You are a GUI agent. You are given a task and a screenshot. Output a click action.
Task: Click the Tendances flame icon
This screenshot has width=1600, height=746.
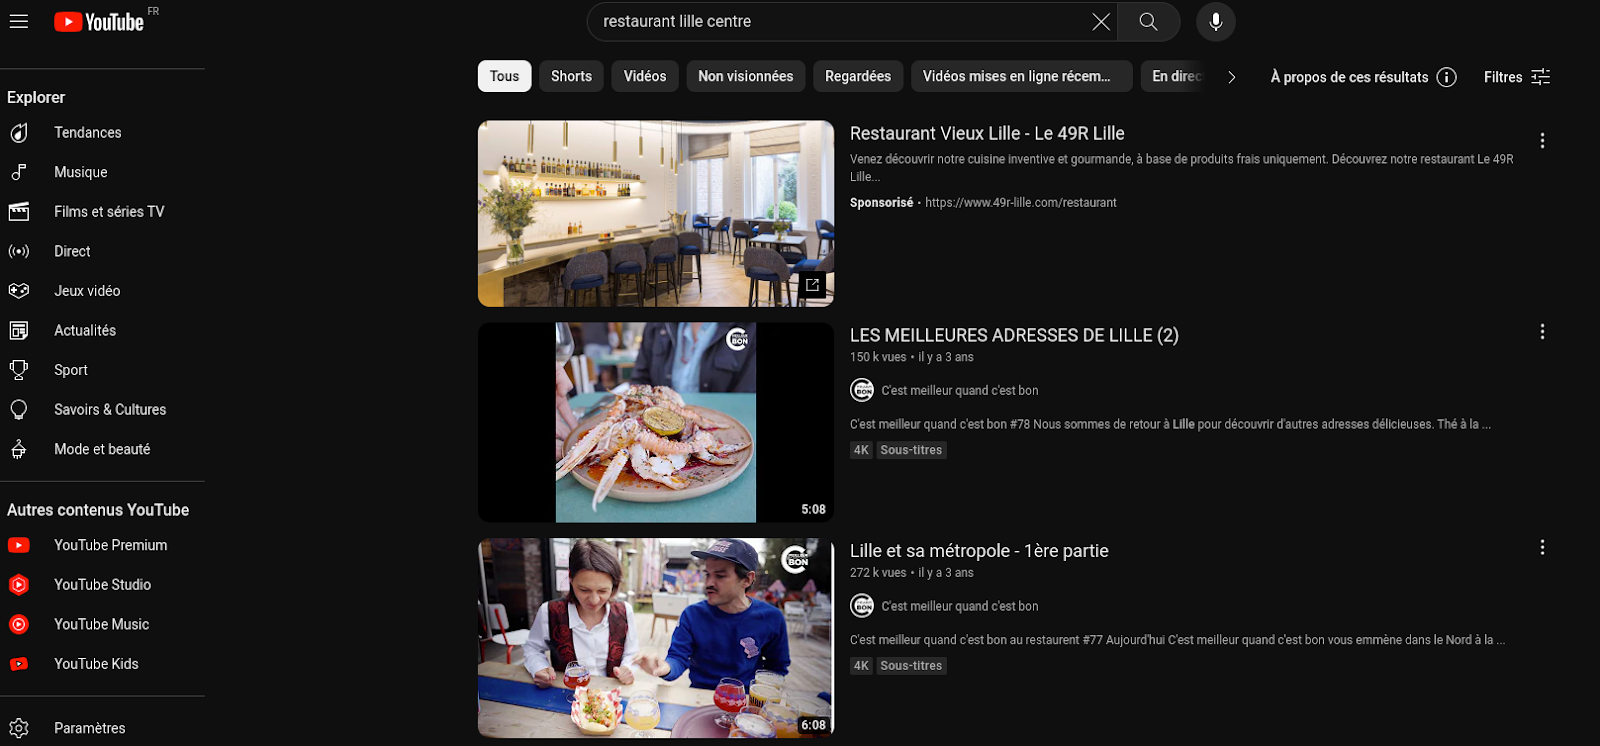click(19, 132)
